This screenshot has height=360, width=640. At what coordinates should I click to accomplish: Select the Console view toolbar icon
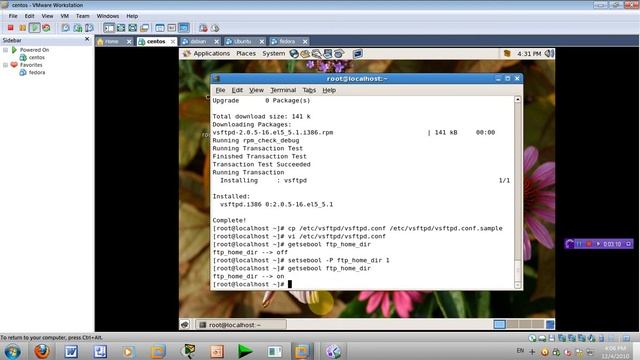pos(184,28)
